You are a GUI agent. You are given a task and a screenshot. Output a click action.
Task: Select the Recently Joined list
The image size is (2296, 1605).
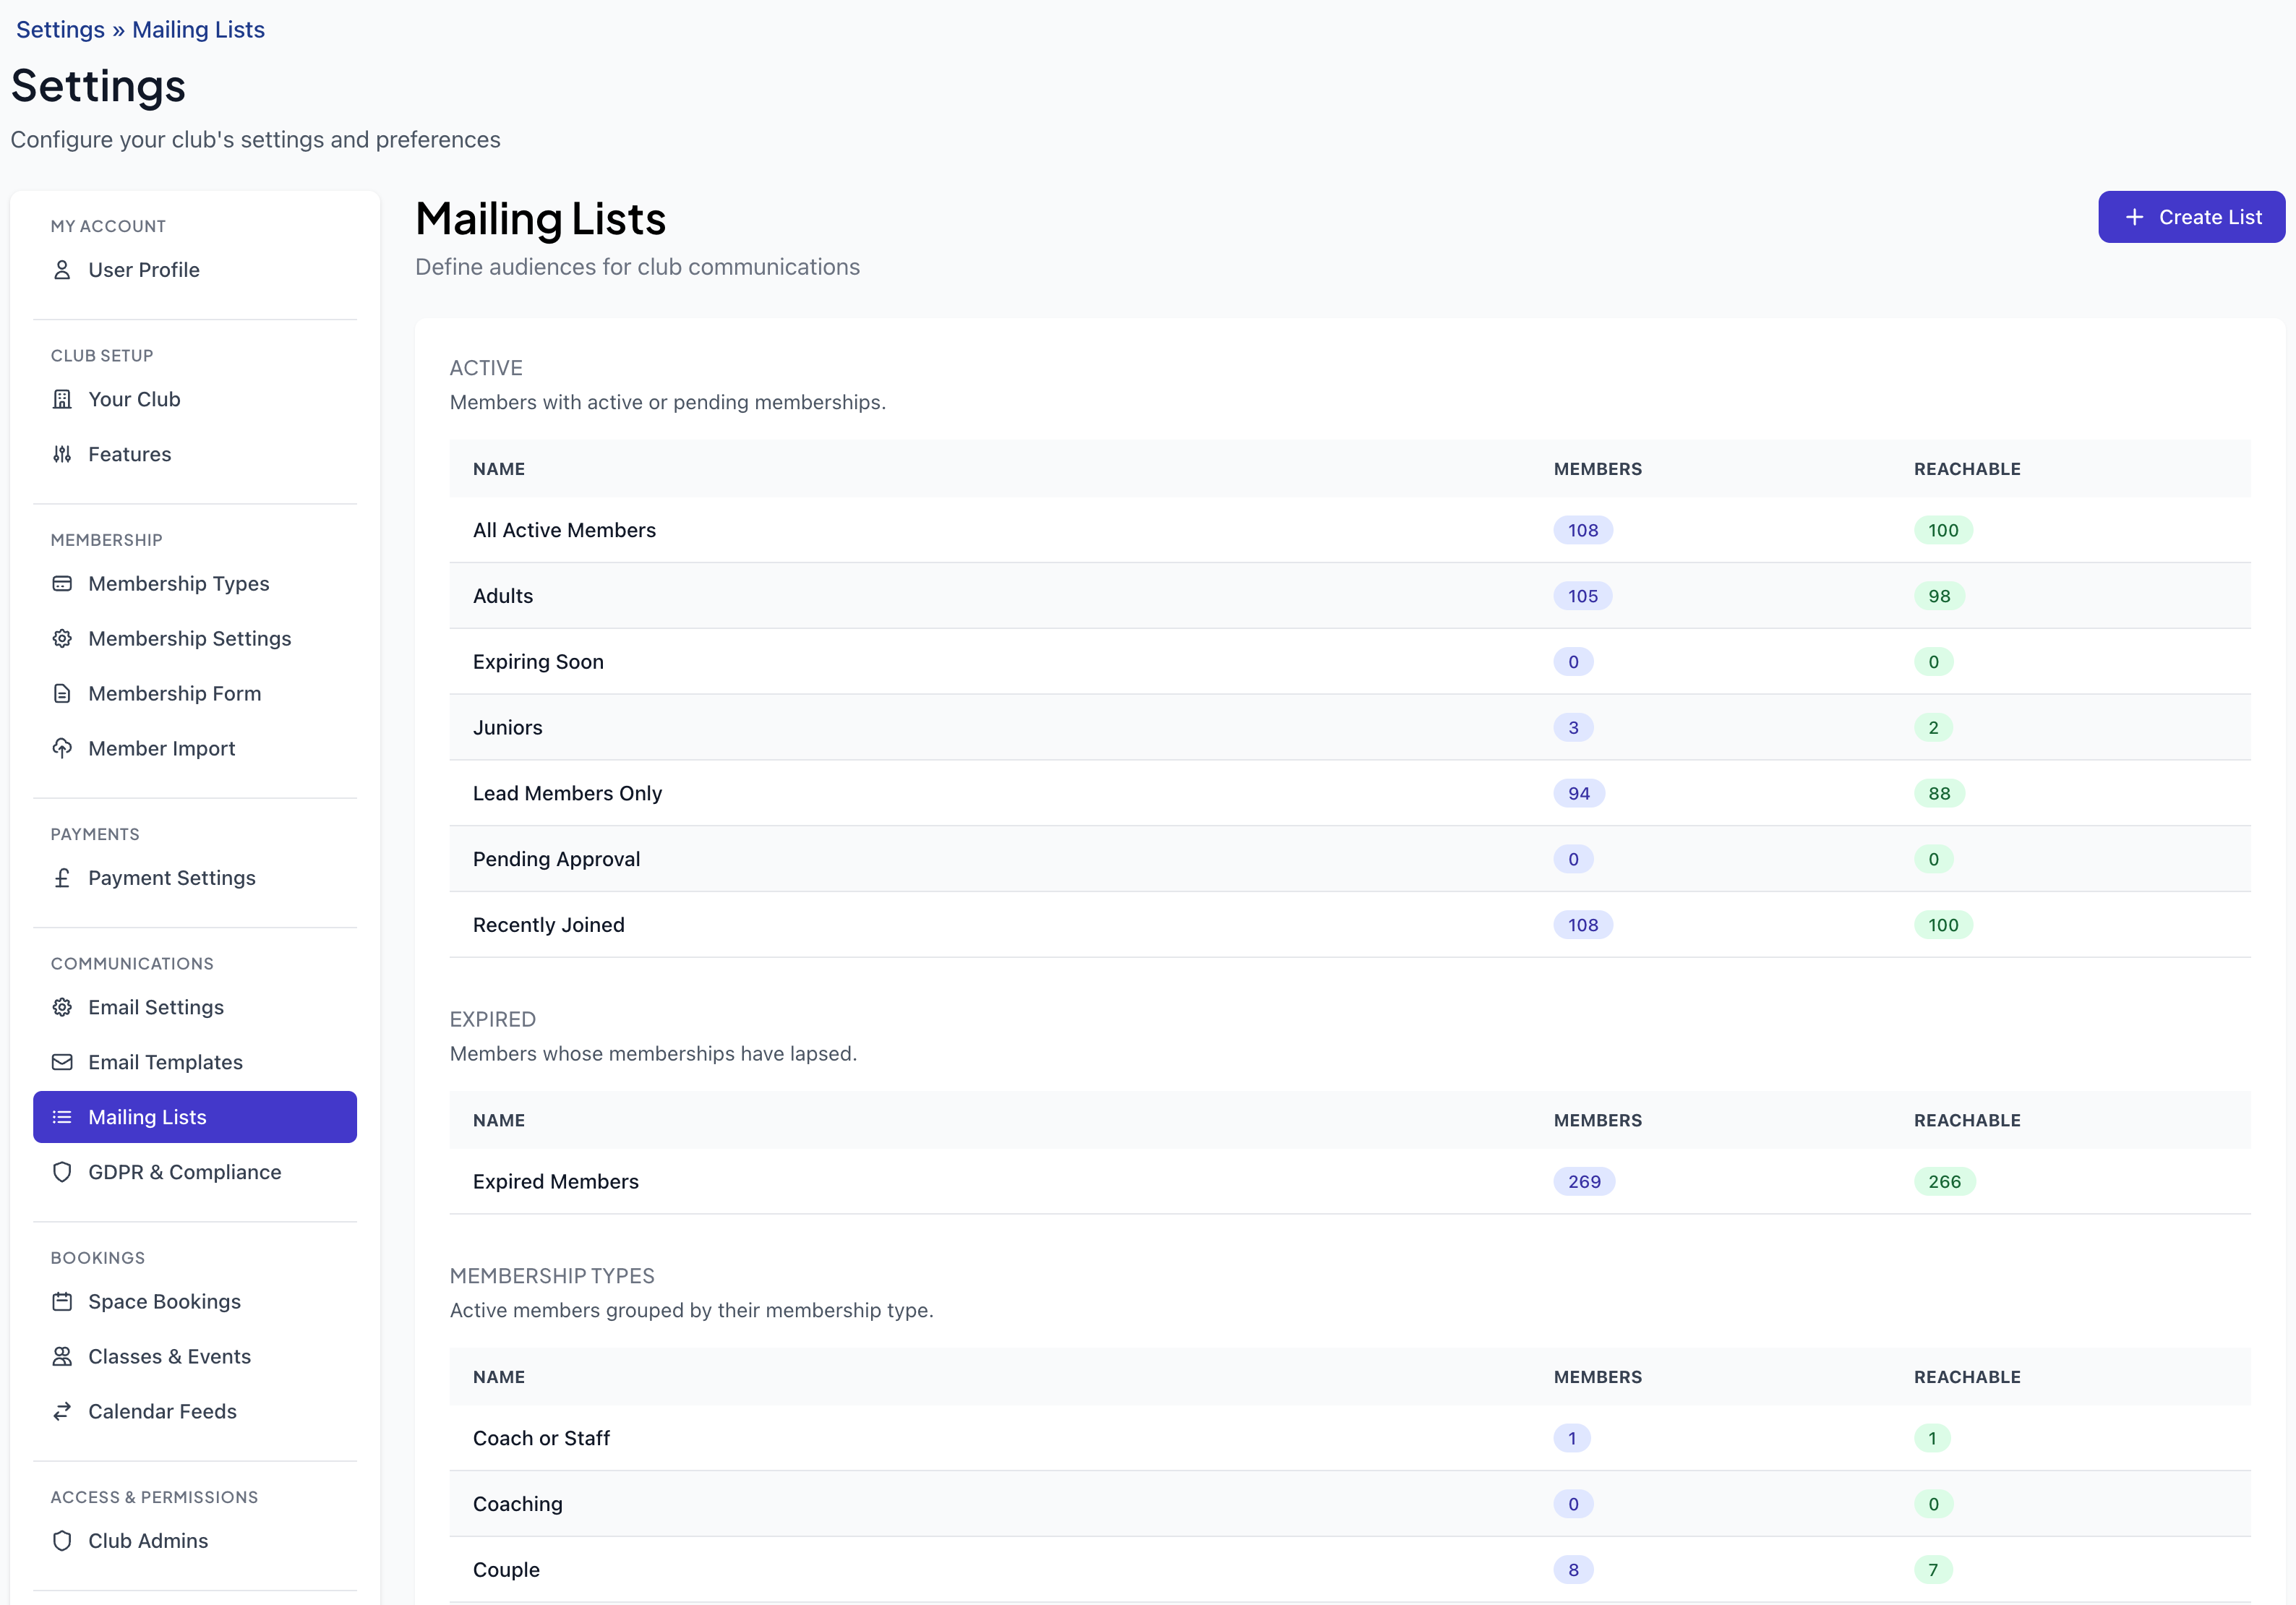point(1350,925)
